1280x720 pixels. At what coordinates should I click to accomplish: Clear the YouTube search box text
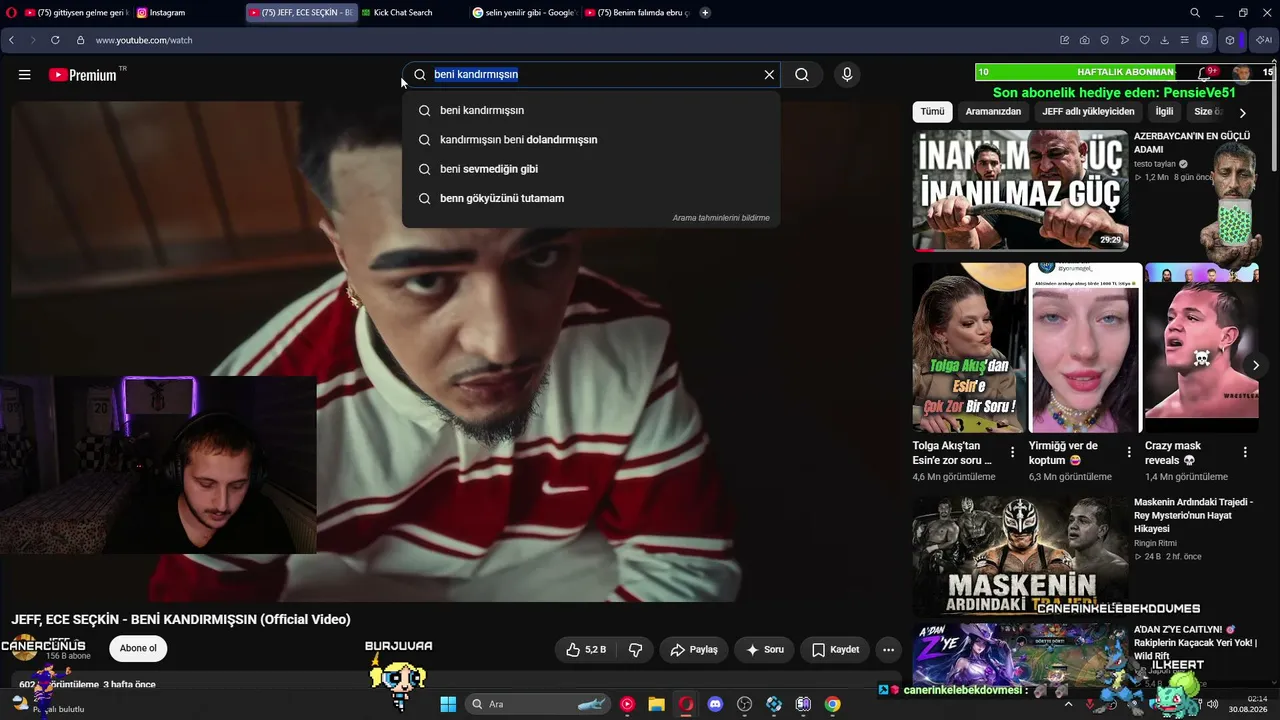(x=769, y=75)
